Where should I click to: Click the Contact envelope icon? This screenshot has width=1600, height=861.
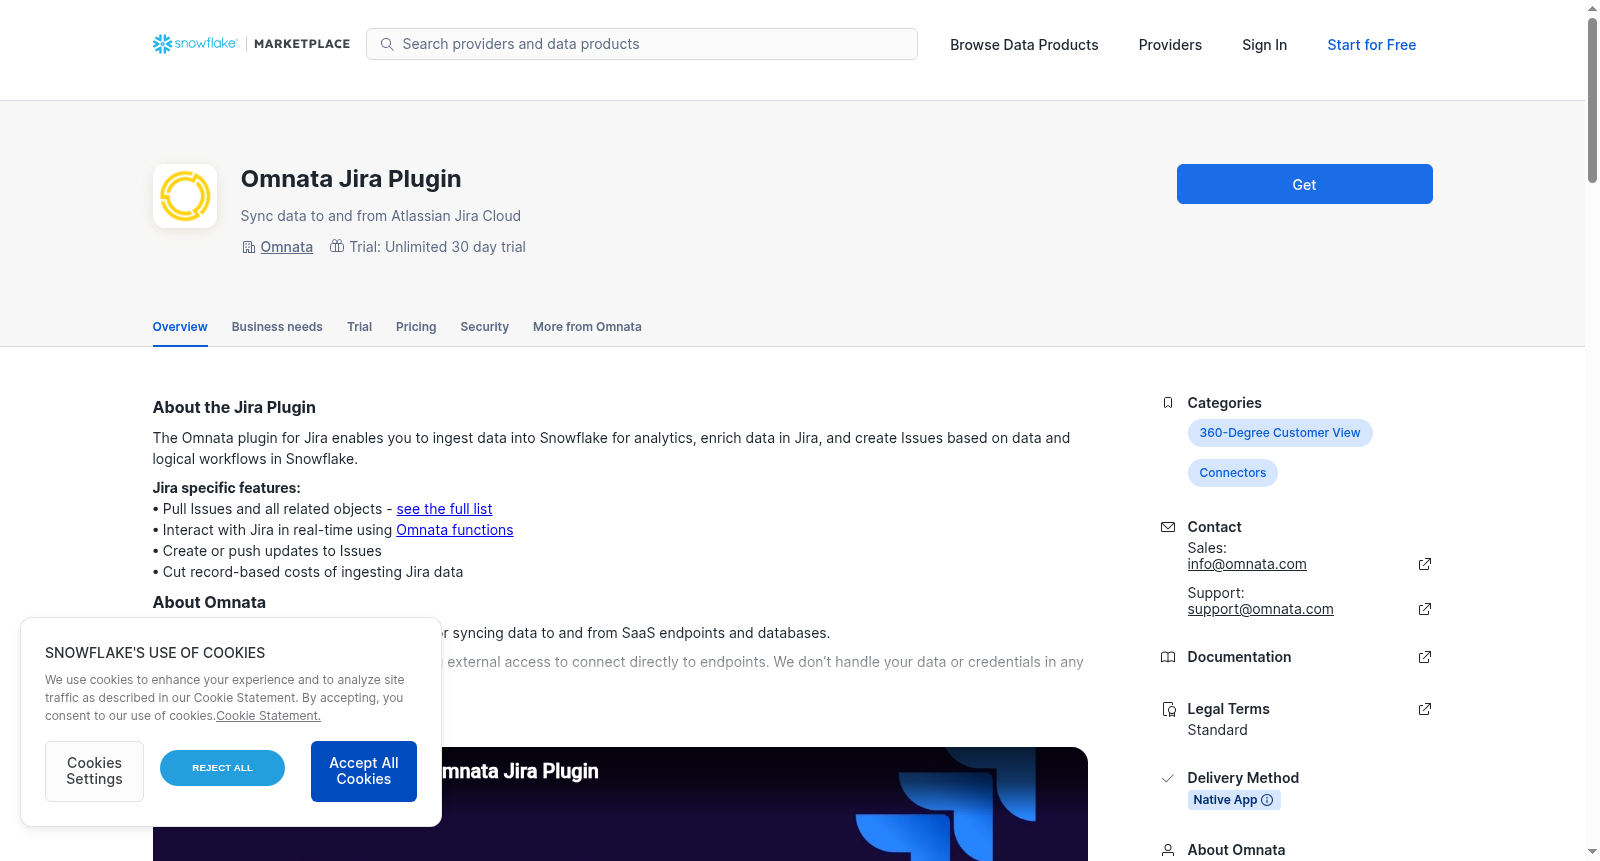click(x=1168, y=527)
